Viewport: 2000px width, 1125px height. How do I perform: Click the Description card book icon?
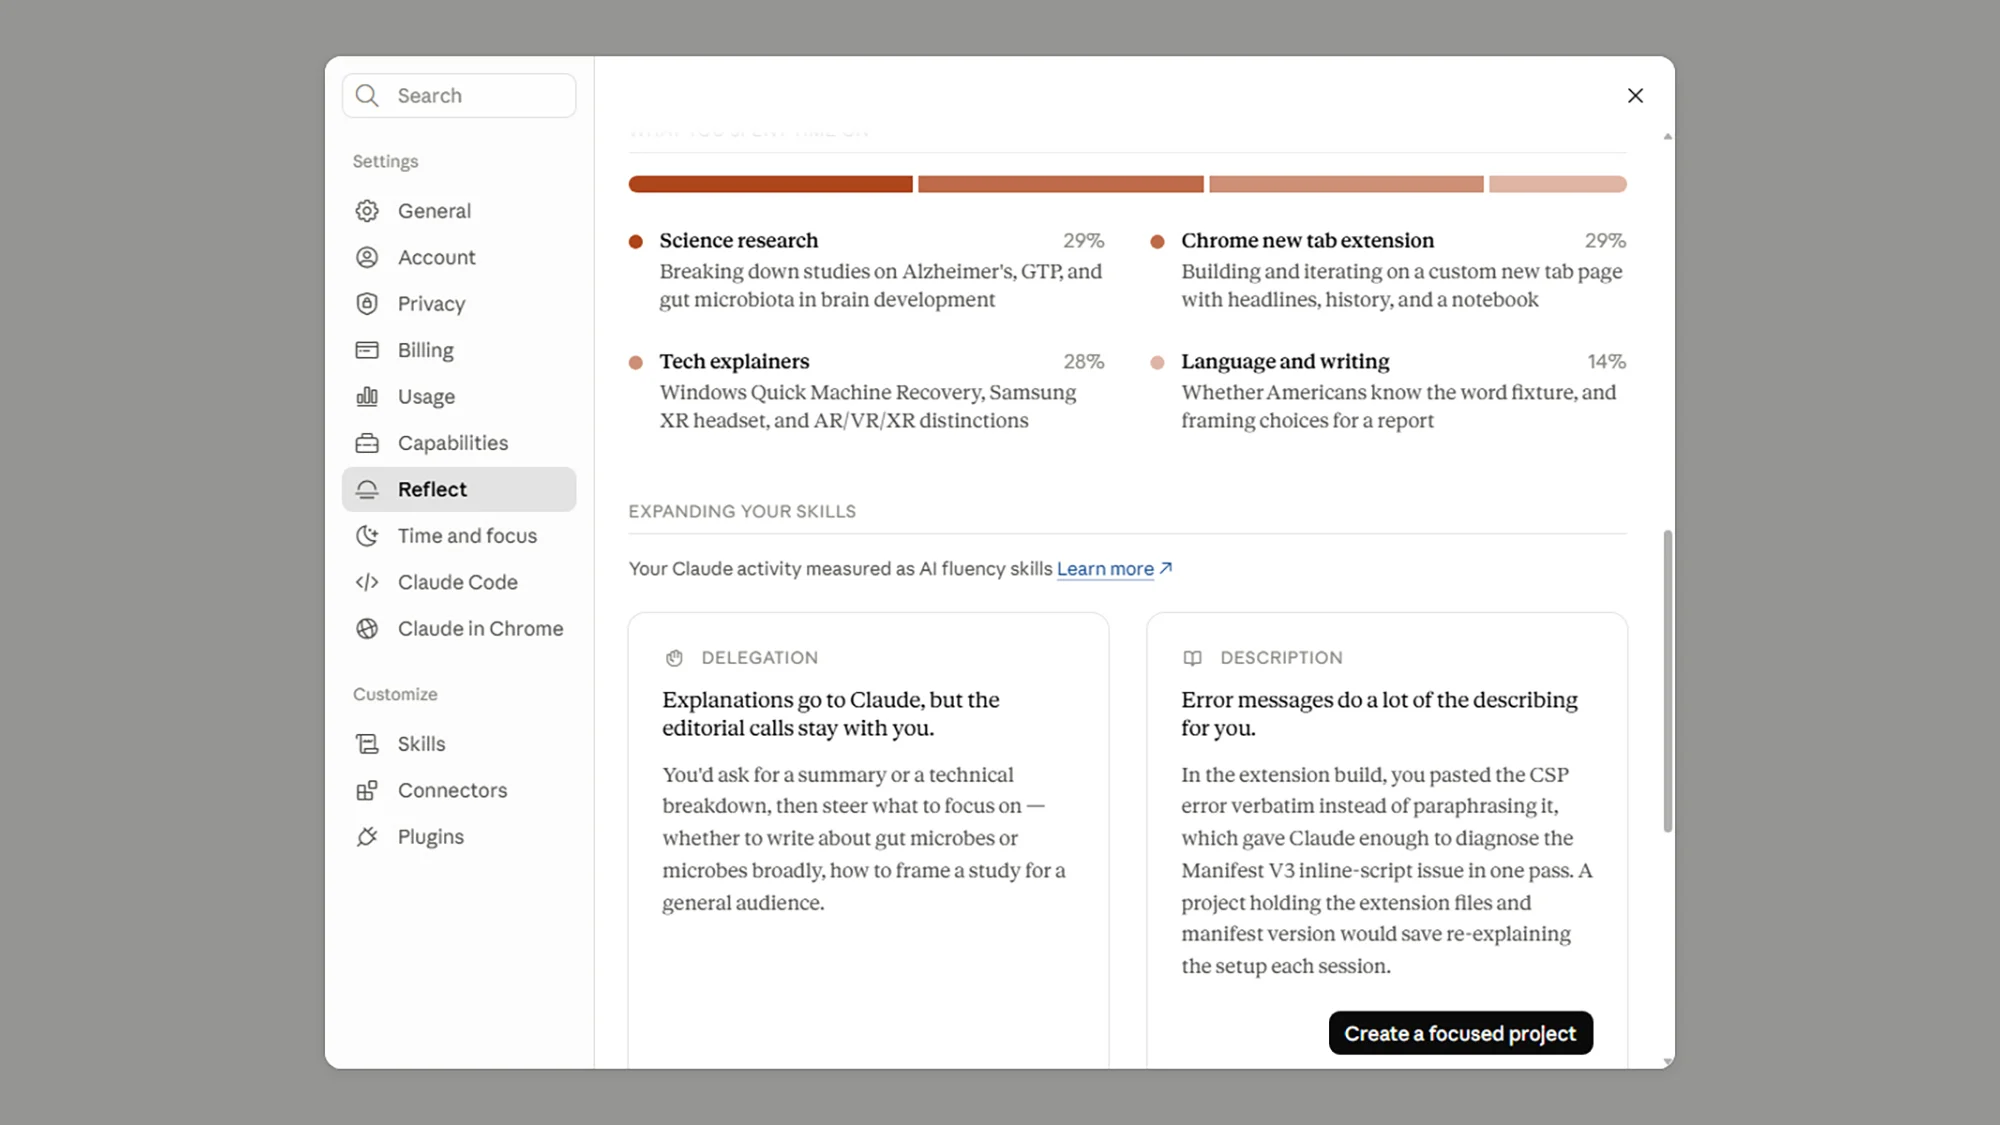coord(1192,658)
